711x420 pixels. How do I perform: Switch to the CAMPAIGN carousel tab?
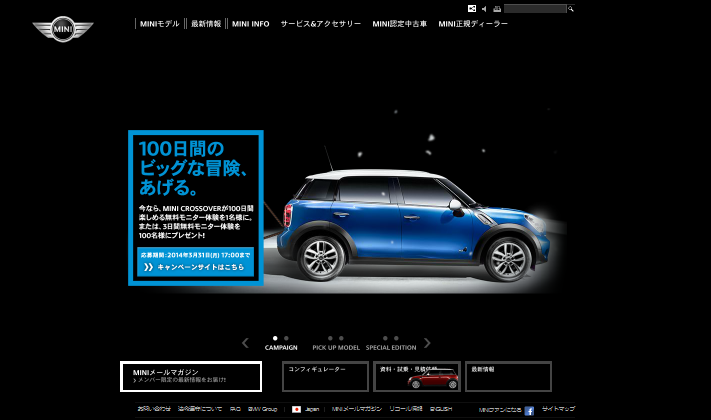(281, 347)
